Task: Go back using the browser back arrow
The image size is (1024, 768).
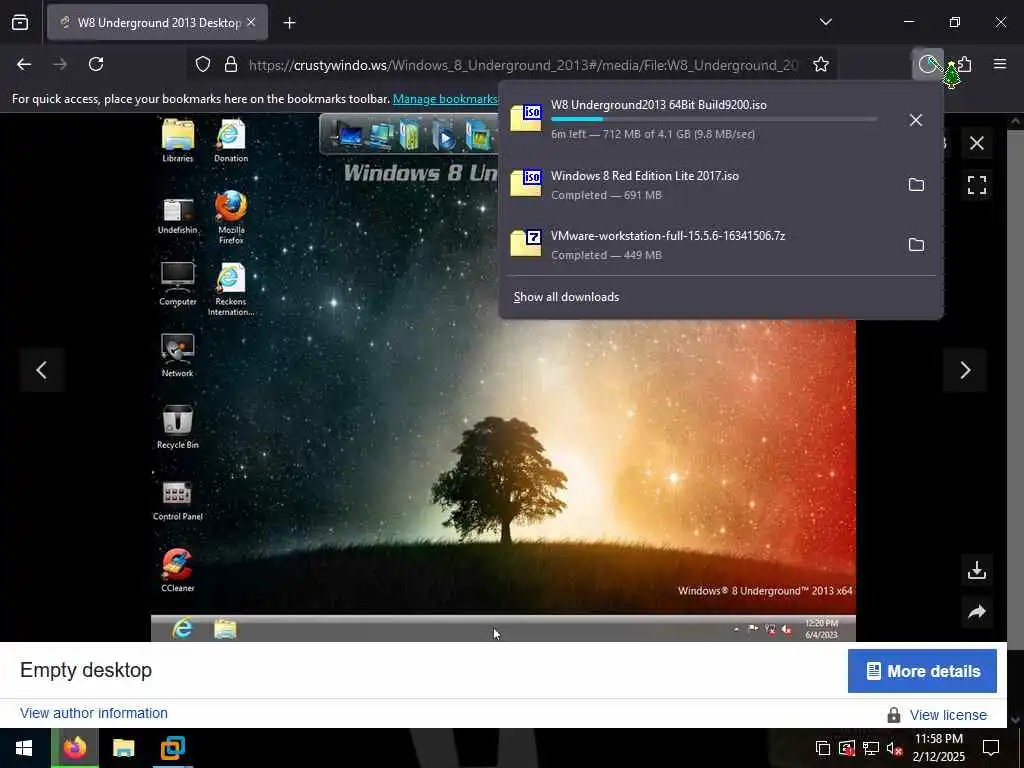Action: [24, 64]
